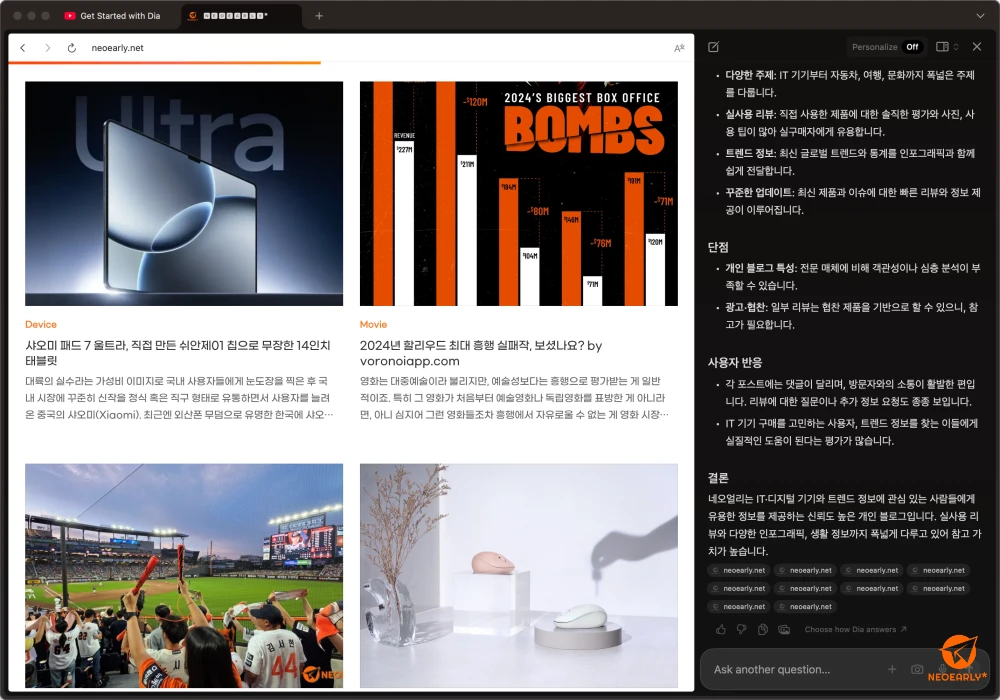The image size is (1000, 700).
Task: Open the 샤오미 패드 7 울트라 article title
Action: click(178, 353)
